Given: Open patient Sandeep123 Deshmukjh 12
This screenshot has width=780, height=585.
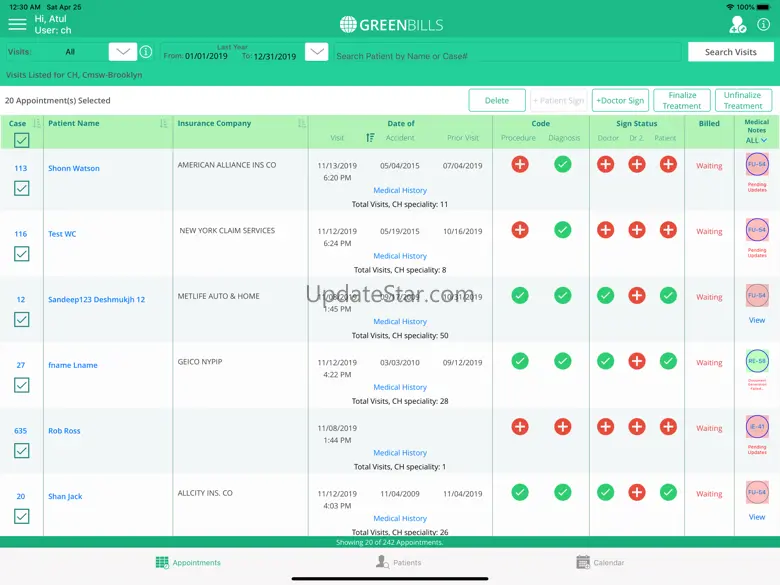Looking at the screenshot, I should [x=97, y=299].
